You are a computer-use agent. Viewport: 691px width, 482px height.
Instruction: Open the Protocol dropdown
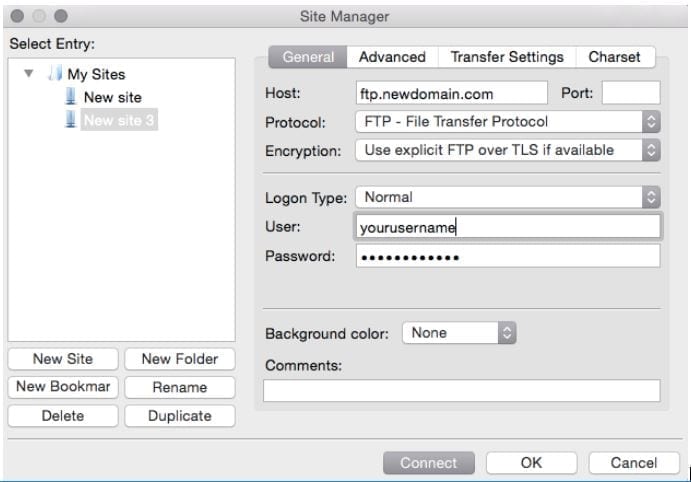click(x=508, y=122)
